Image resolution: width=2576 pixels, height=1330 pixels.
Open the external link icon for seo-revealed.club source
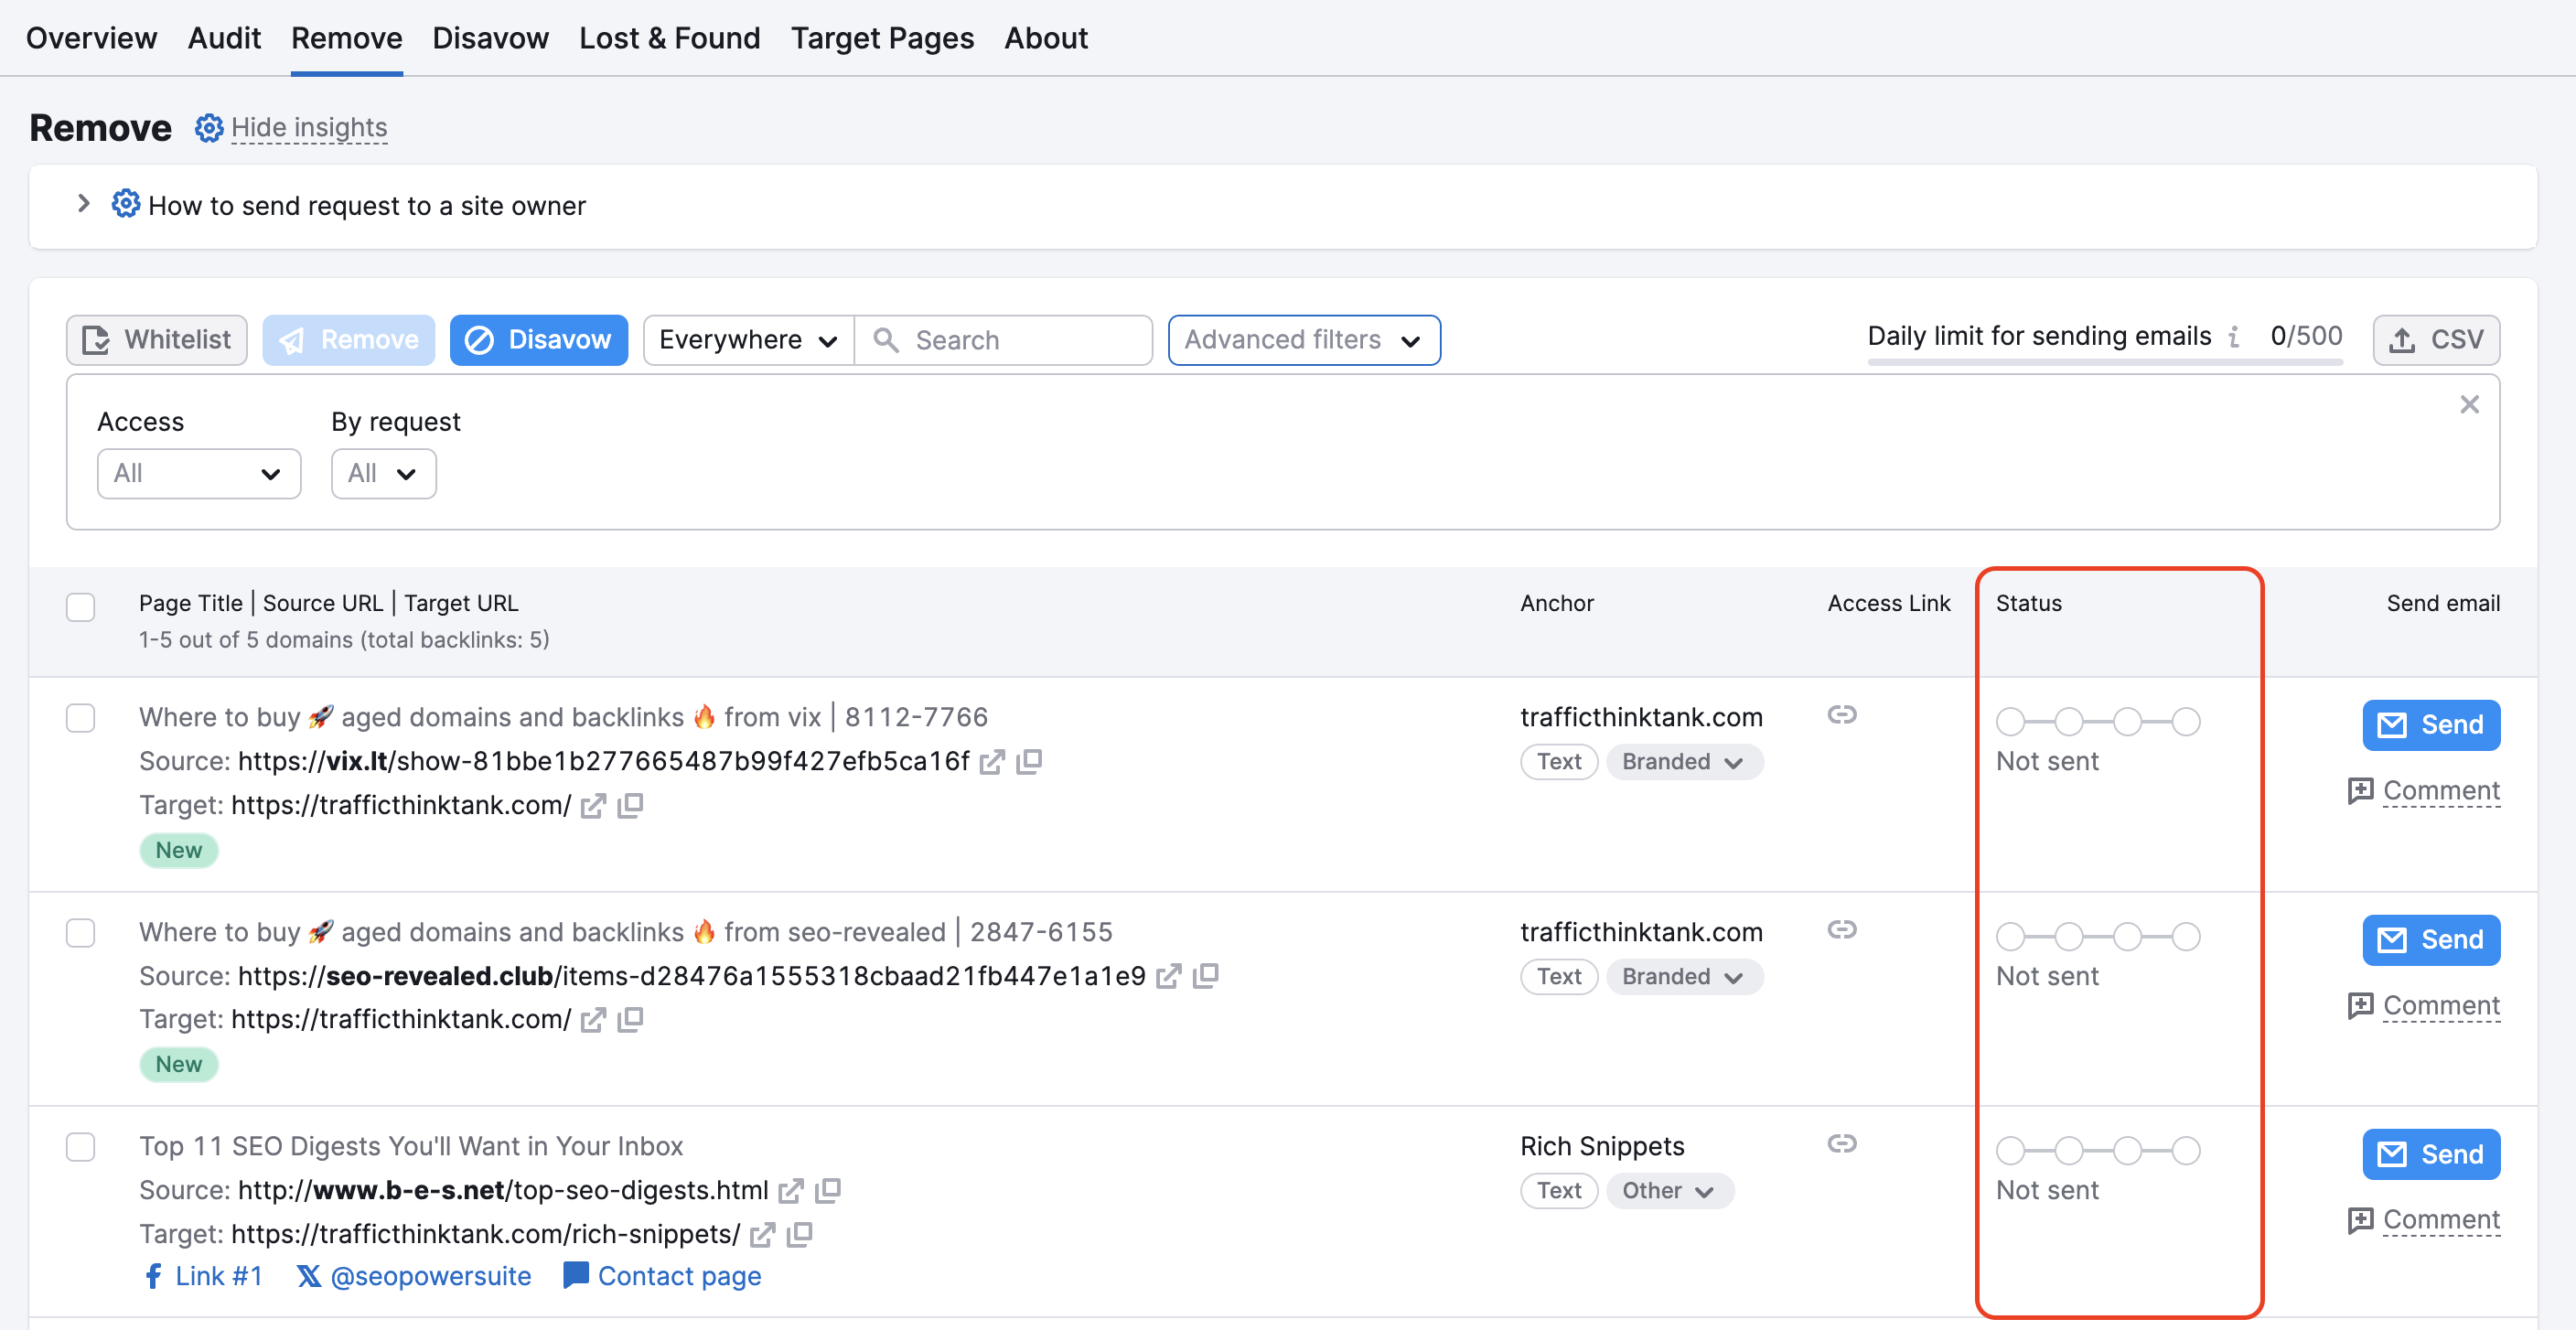[1169, 976]
